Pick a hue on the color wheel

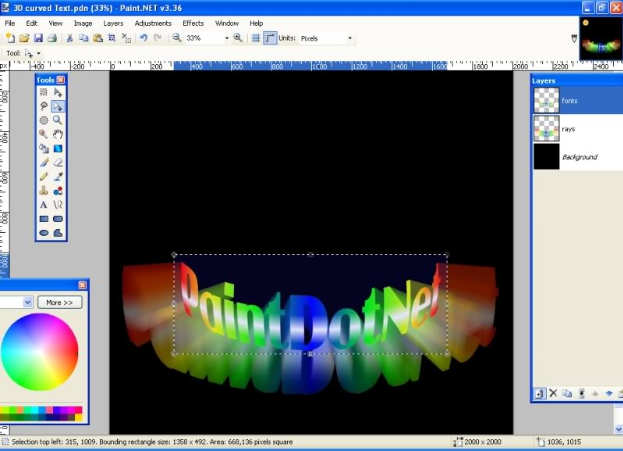click(x=40, y=352)
